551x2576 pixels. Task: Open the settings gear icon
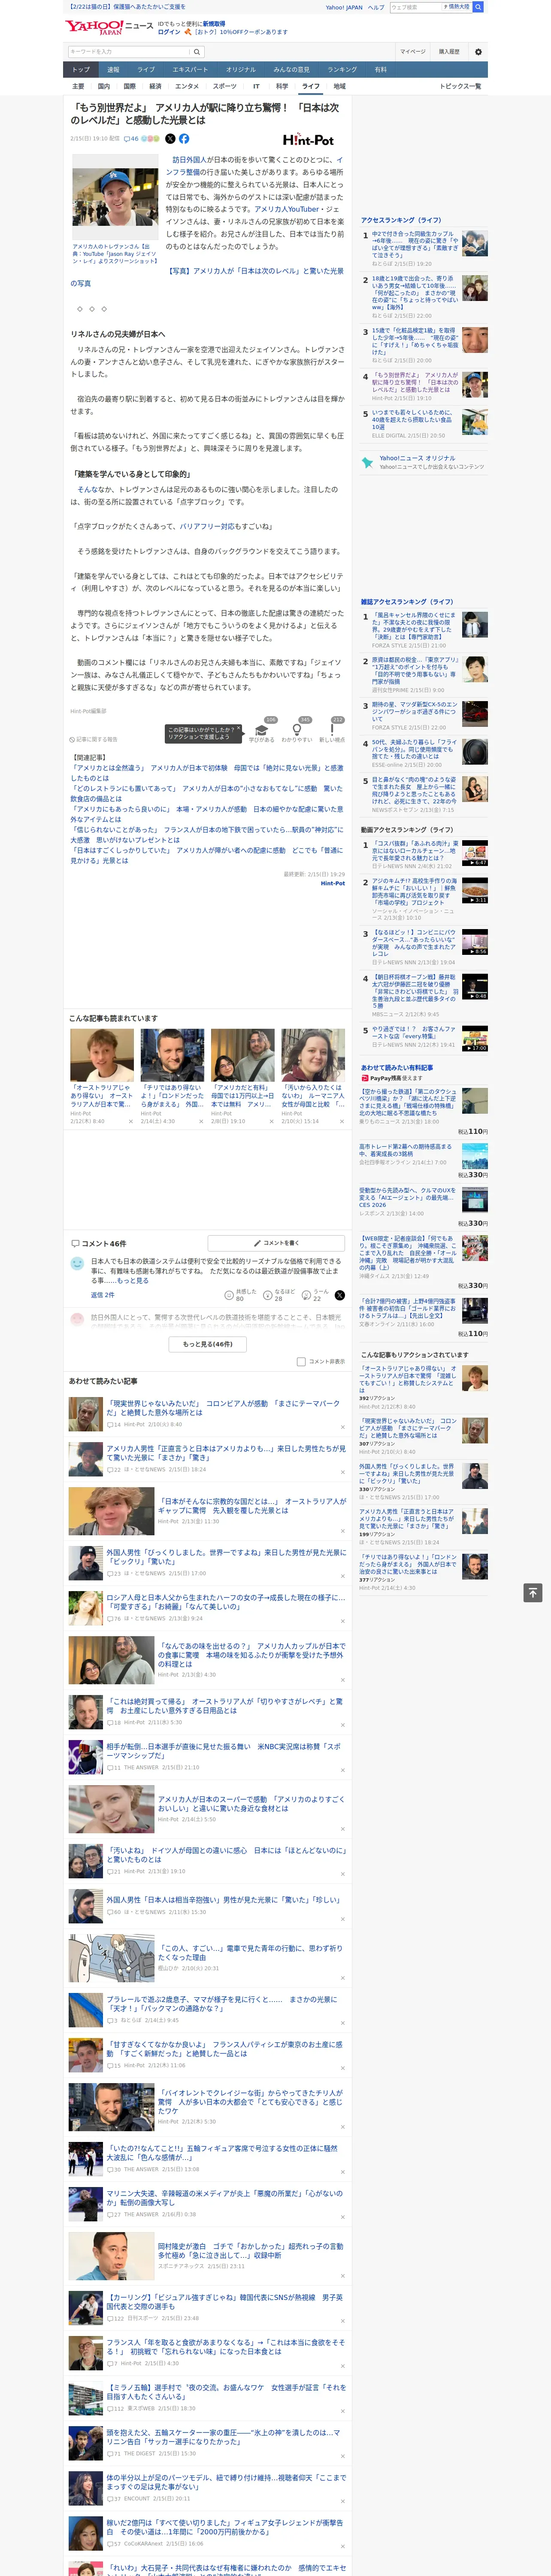tap(478, 52)
